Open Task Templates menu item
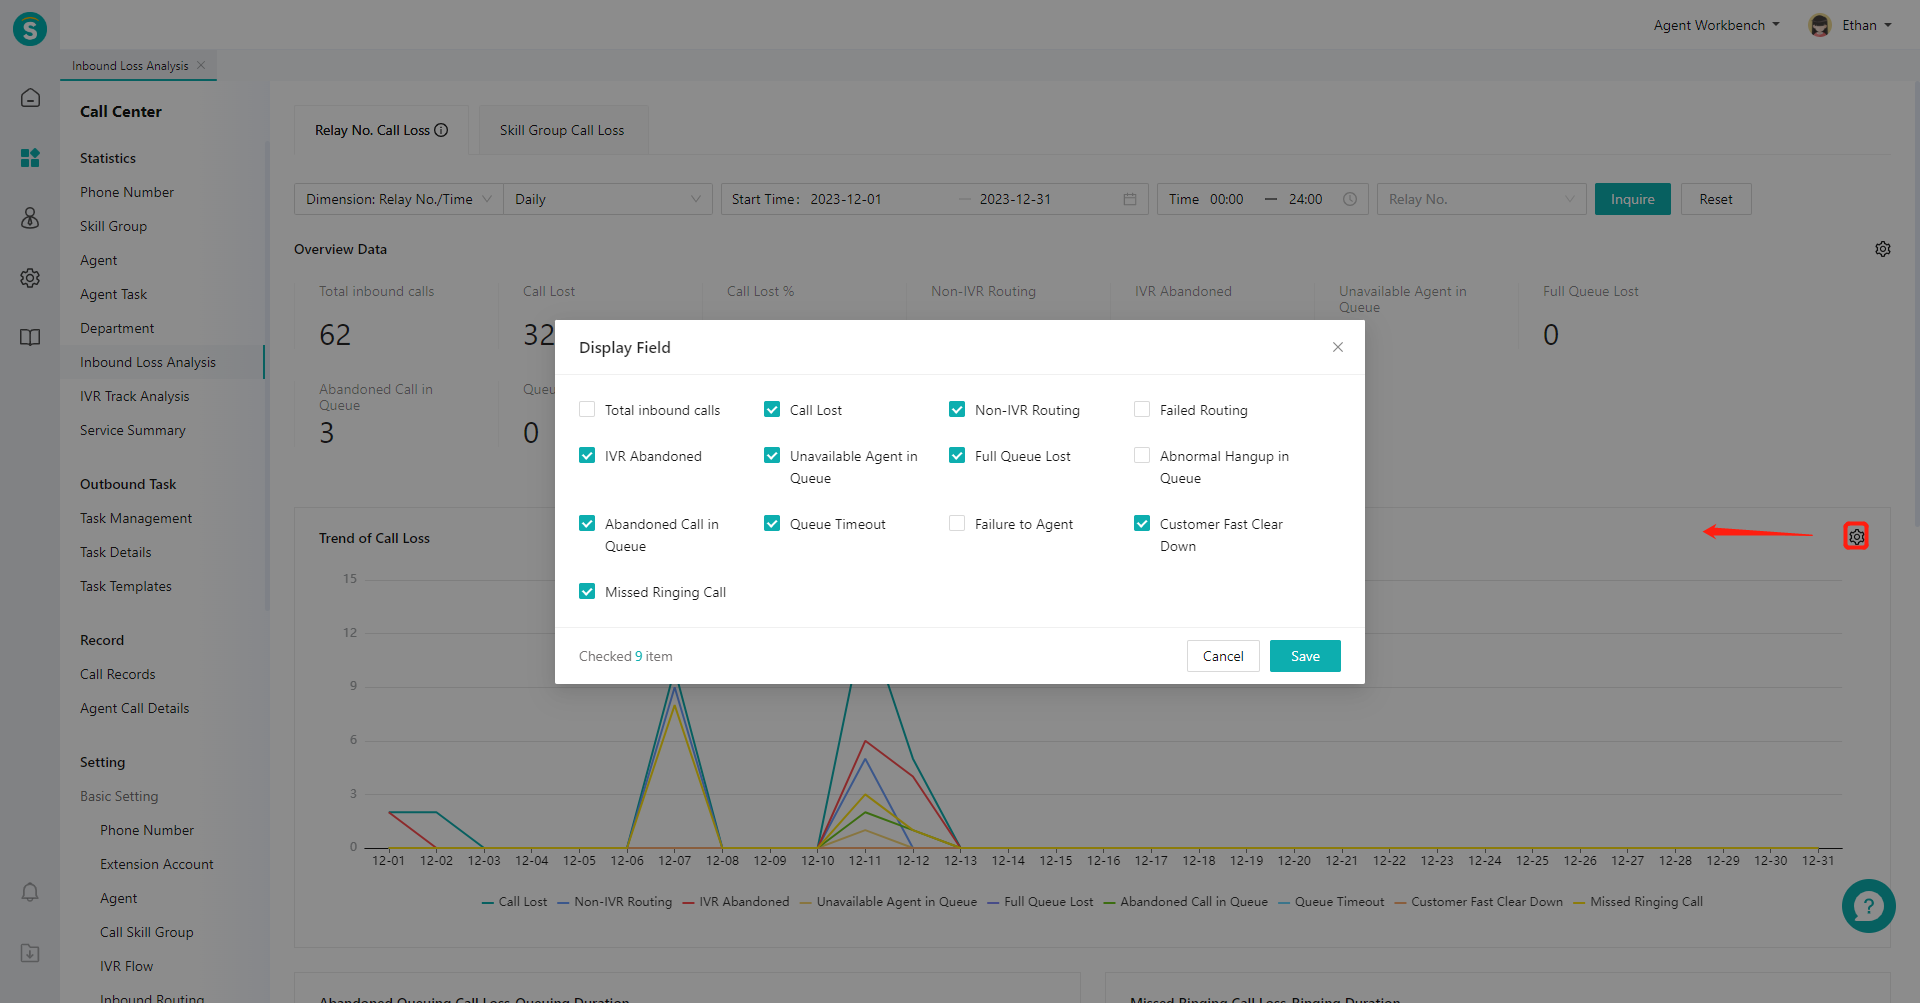The height and width of the screenshot is (1003, 1920). point(126,586)
